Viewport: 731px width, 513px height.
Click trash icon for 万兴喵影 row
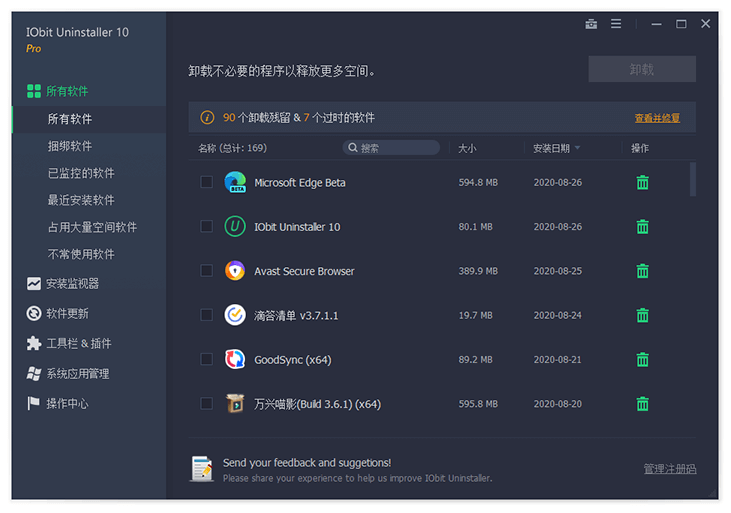642,404
